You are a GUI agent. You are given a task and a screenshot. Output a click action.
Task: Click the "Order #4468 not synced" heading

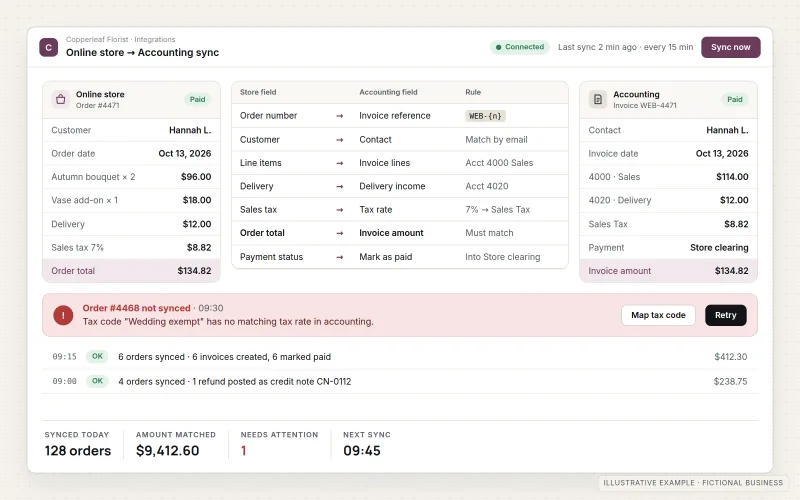[x=136, y=308]
